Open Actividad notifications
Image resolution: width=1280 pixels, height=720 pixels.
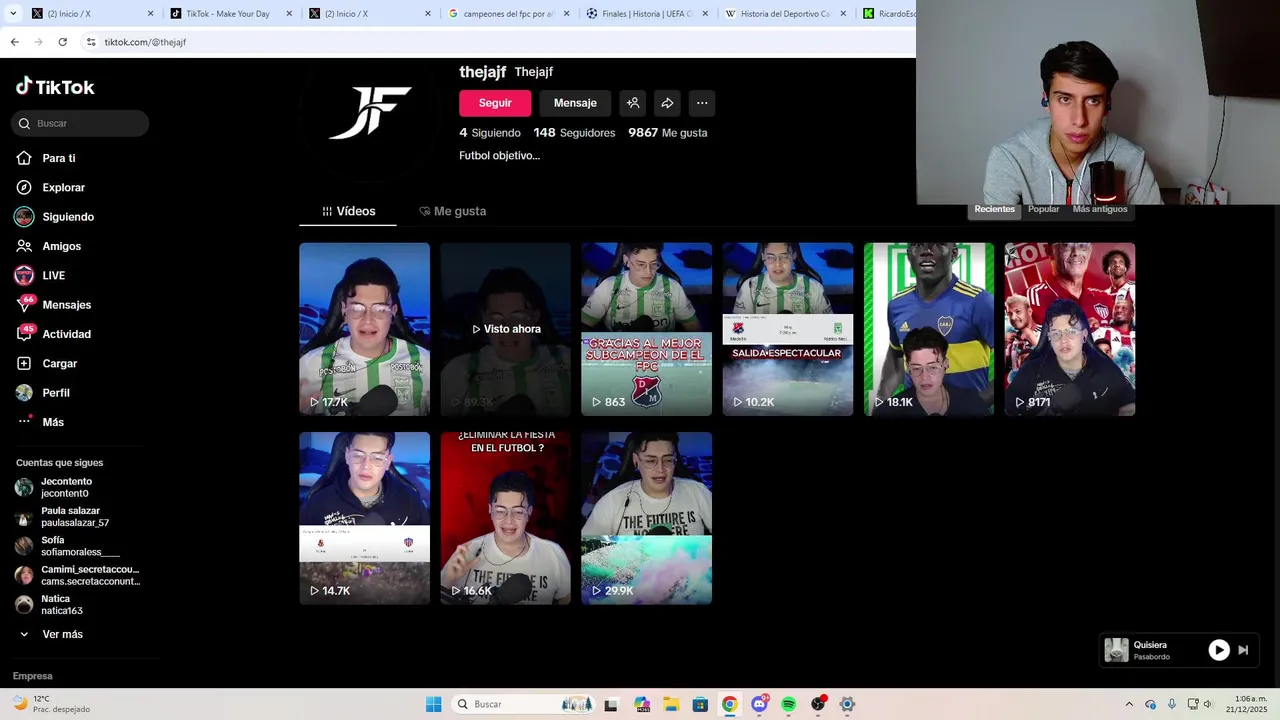[54, 334]
